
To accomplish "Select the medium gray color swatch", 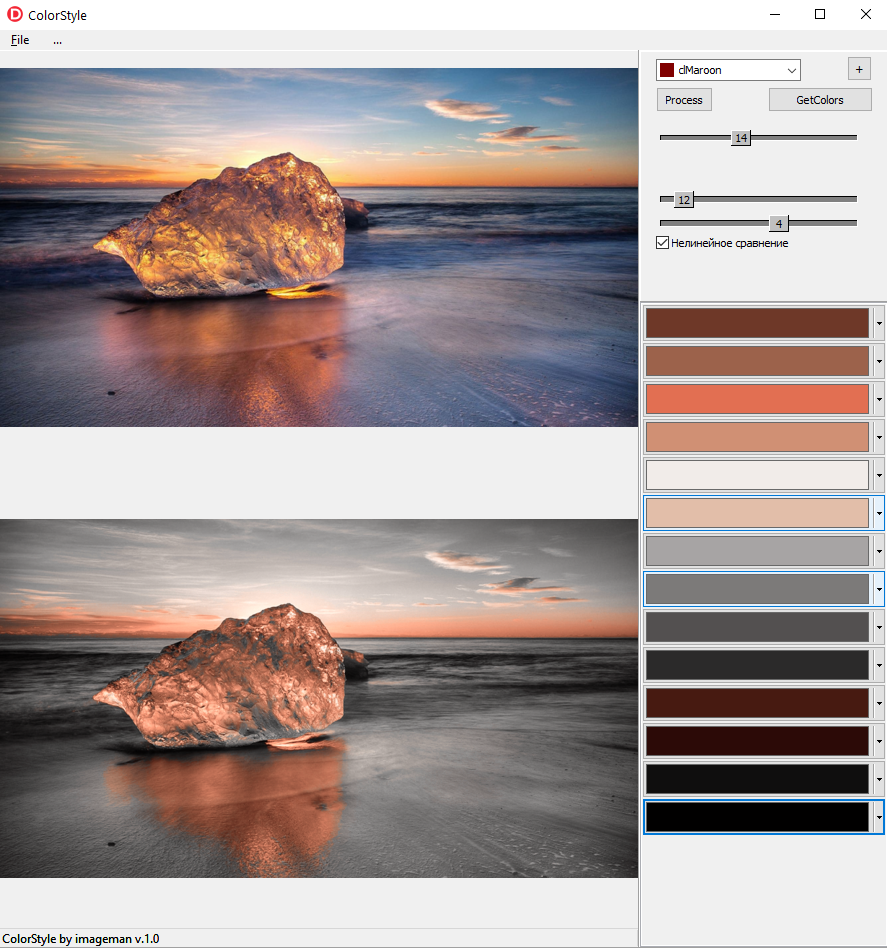I will click(757, 589).
